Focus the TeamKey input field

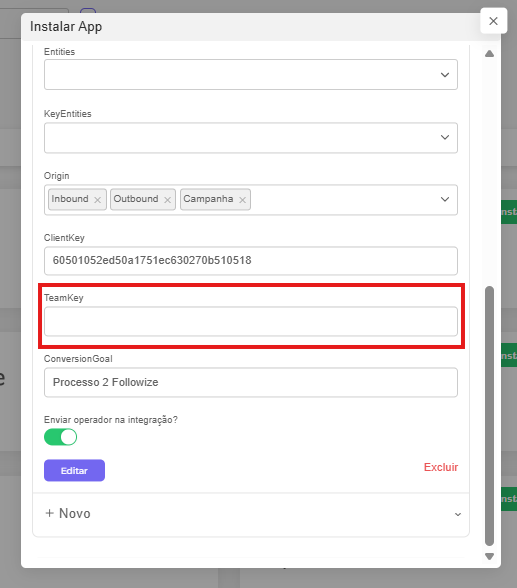[250, 321]
